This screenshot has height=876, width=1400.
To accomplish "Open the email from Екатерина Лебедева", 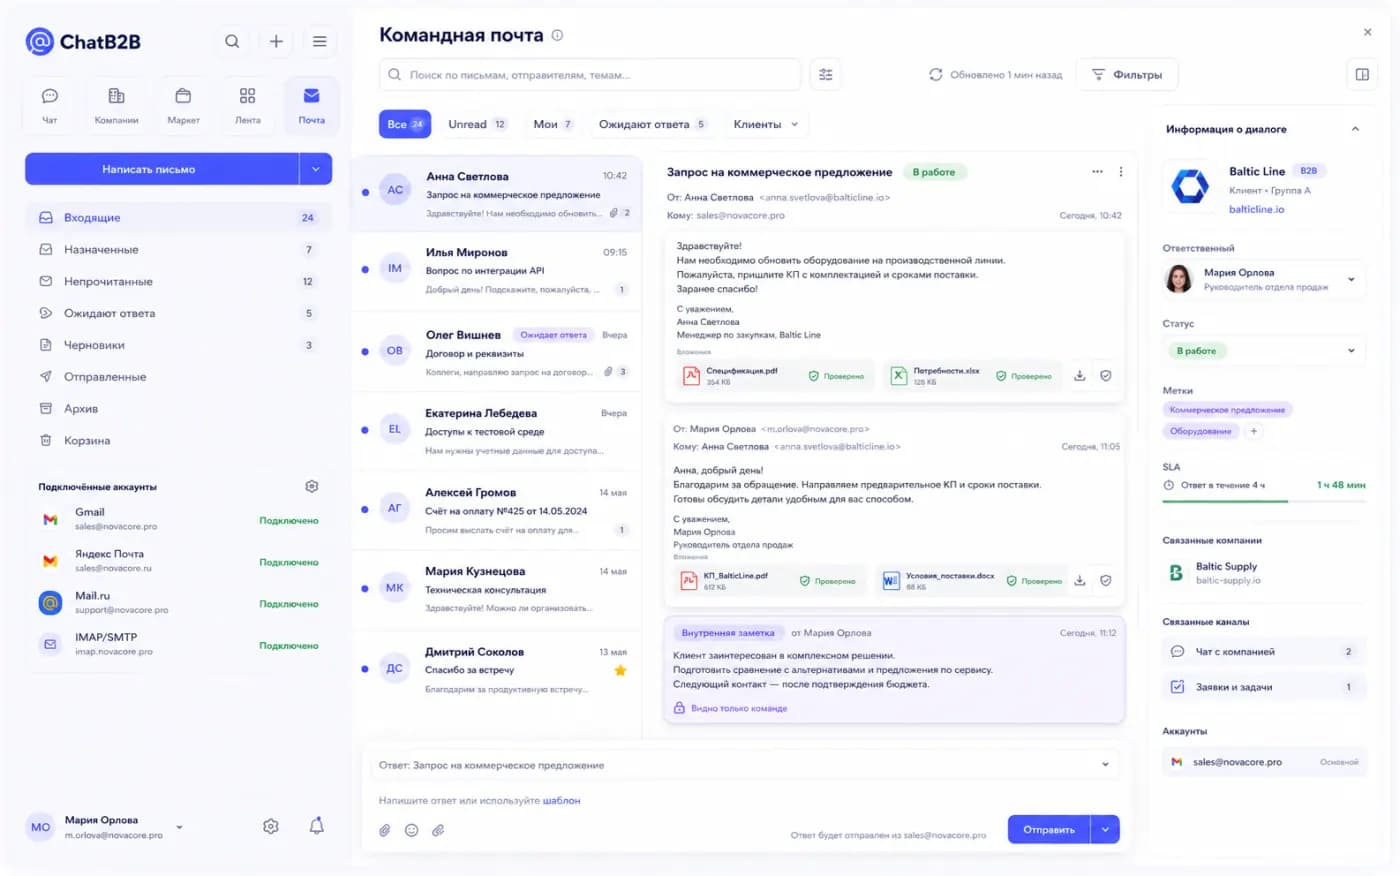I will tap(496, 431).
